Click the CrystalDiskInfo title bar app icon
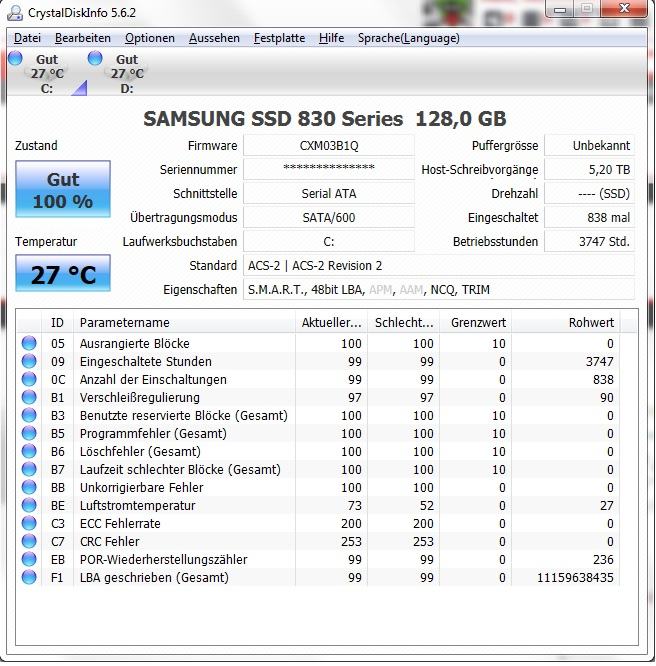Screen dimensions: 656x666 [x=14, y=12]
